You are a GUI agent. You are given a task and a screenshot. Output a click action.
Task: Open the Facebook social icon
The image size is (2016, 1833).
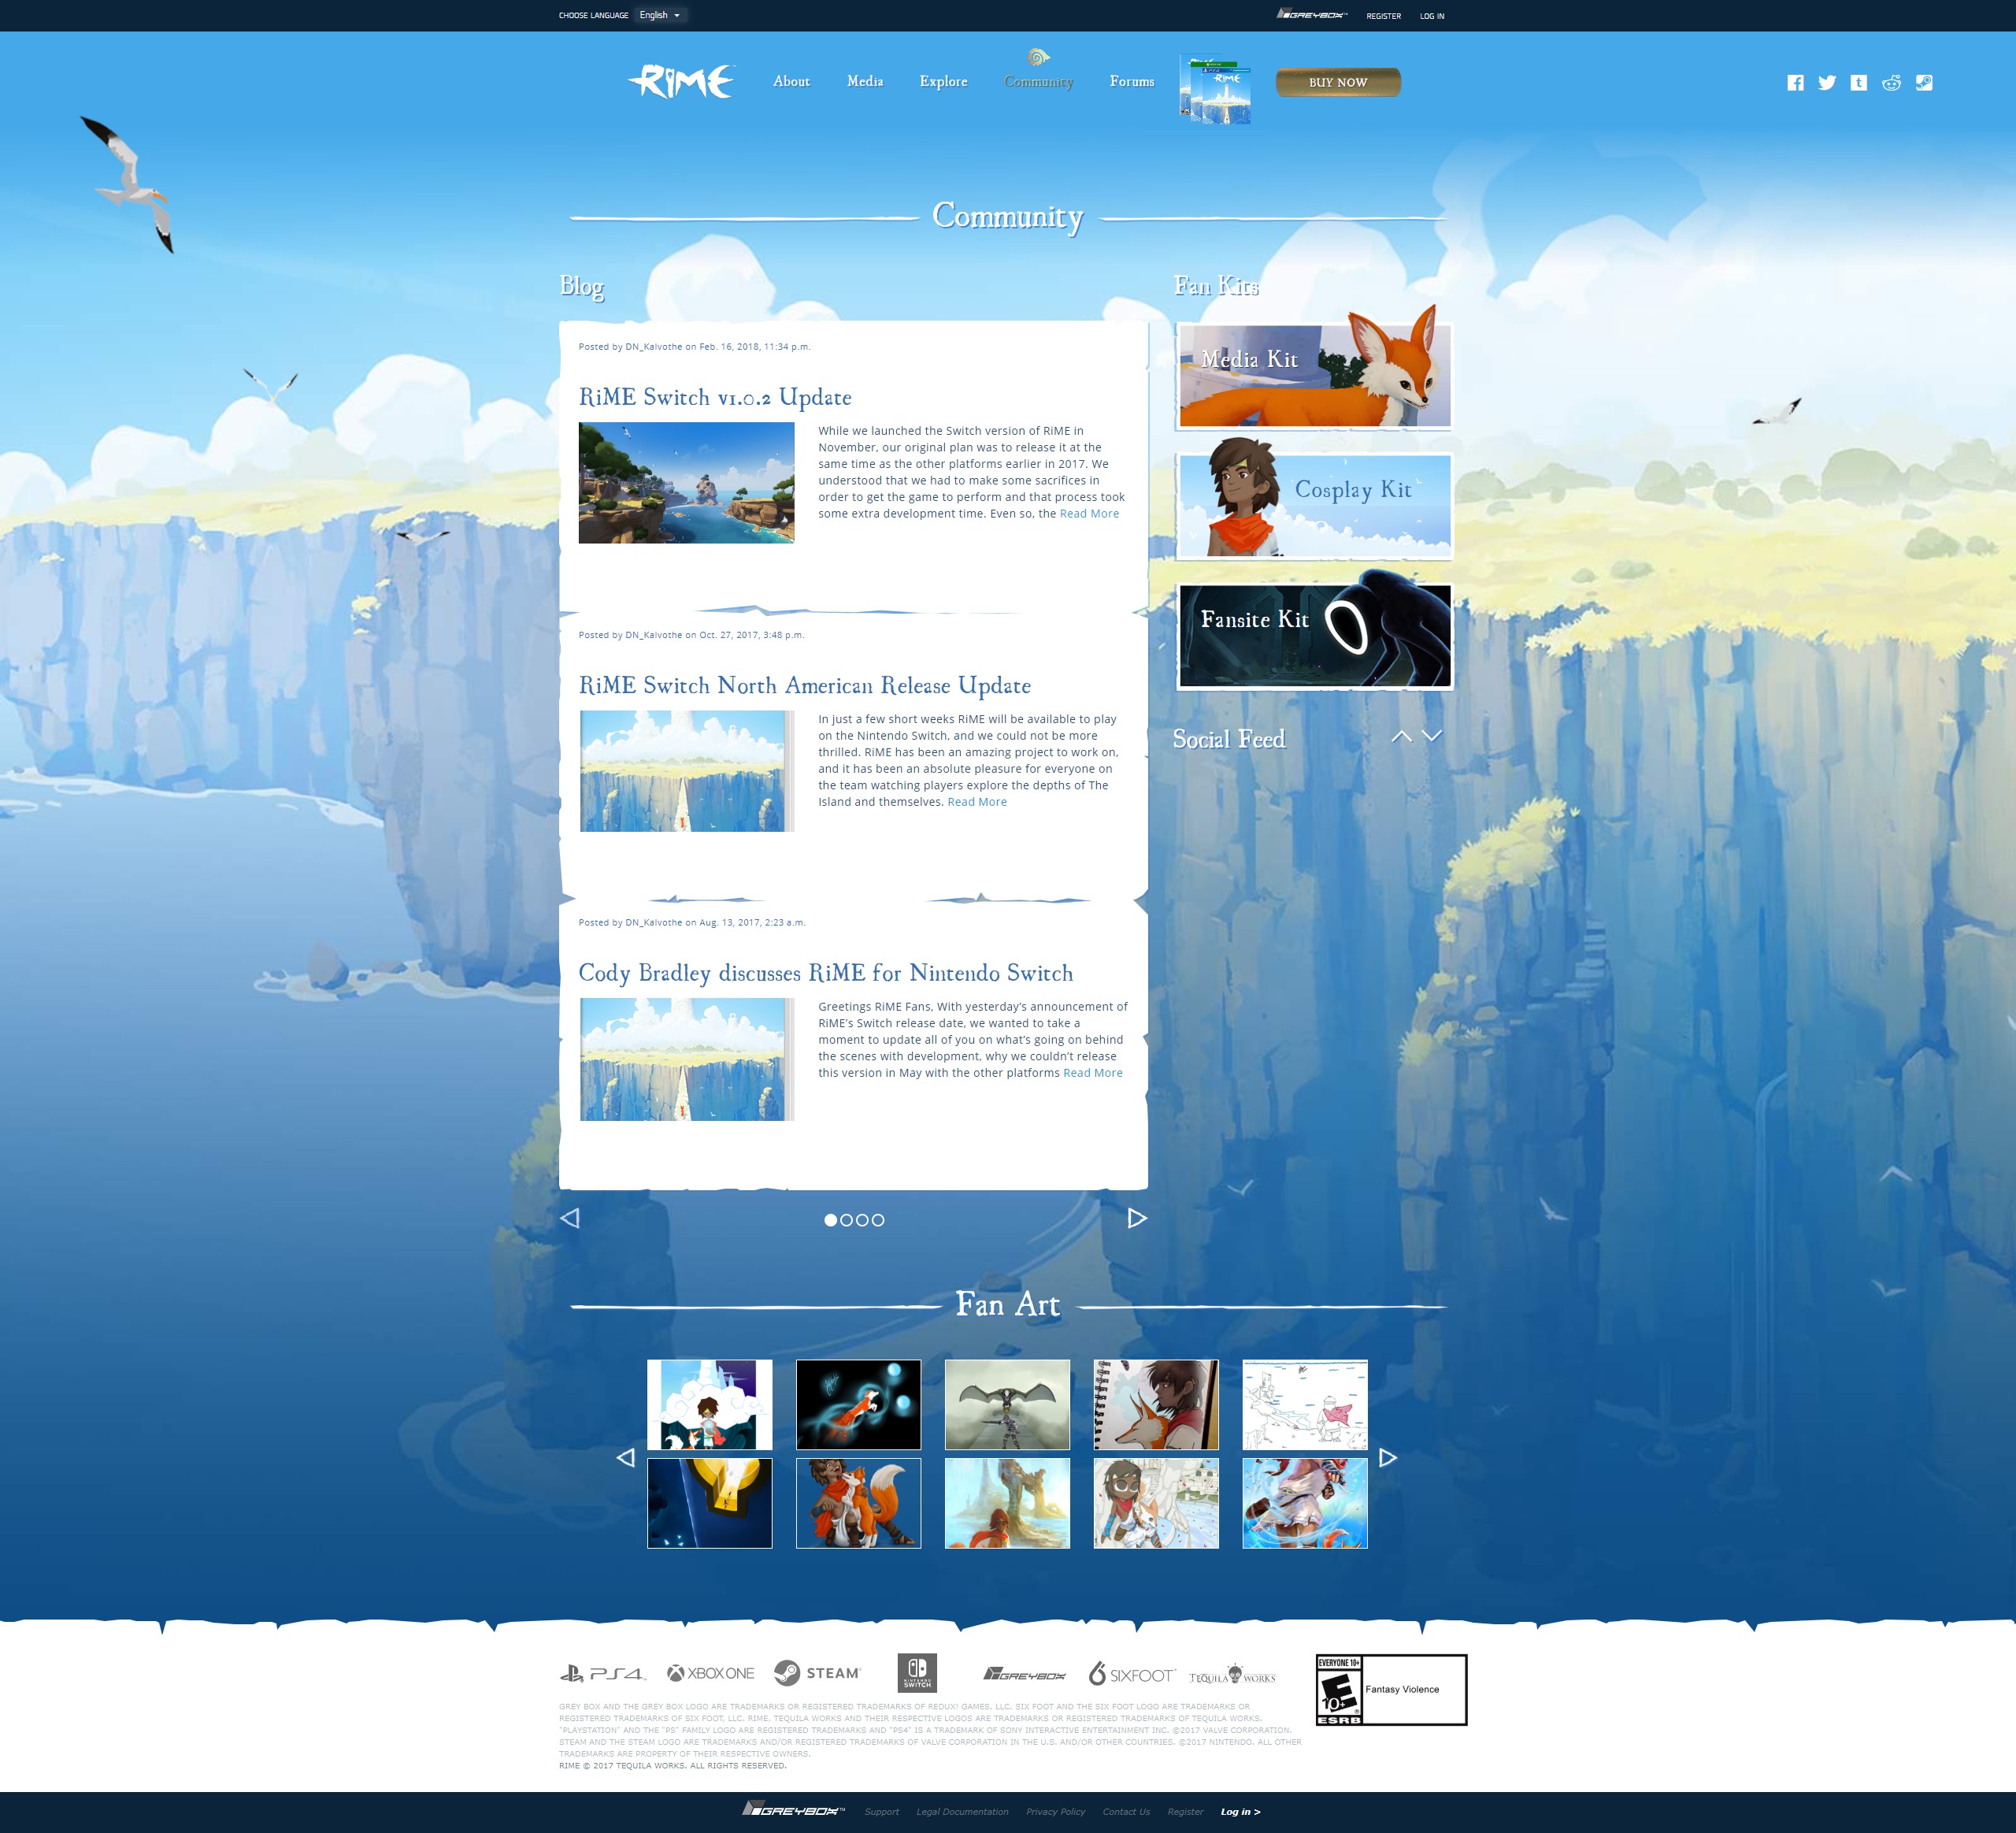(1795, 83)
